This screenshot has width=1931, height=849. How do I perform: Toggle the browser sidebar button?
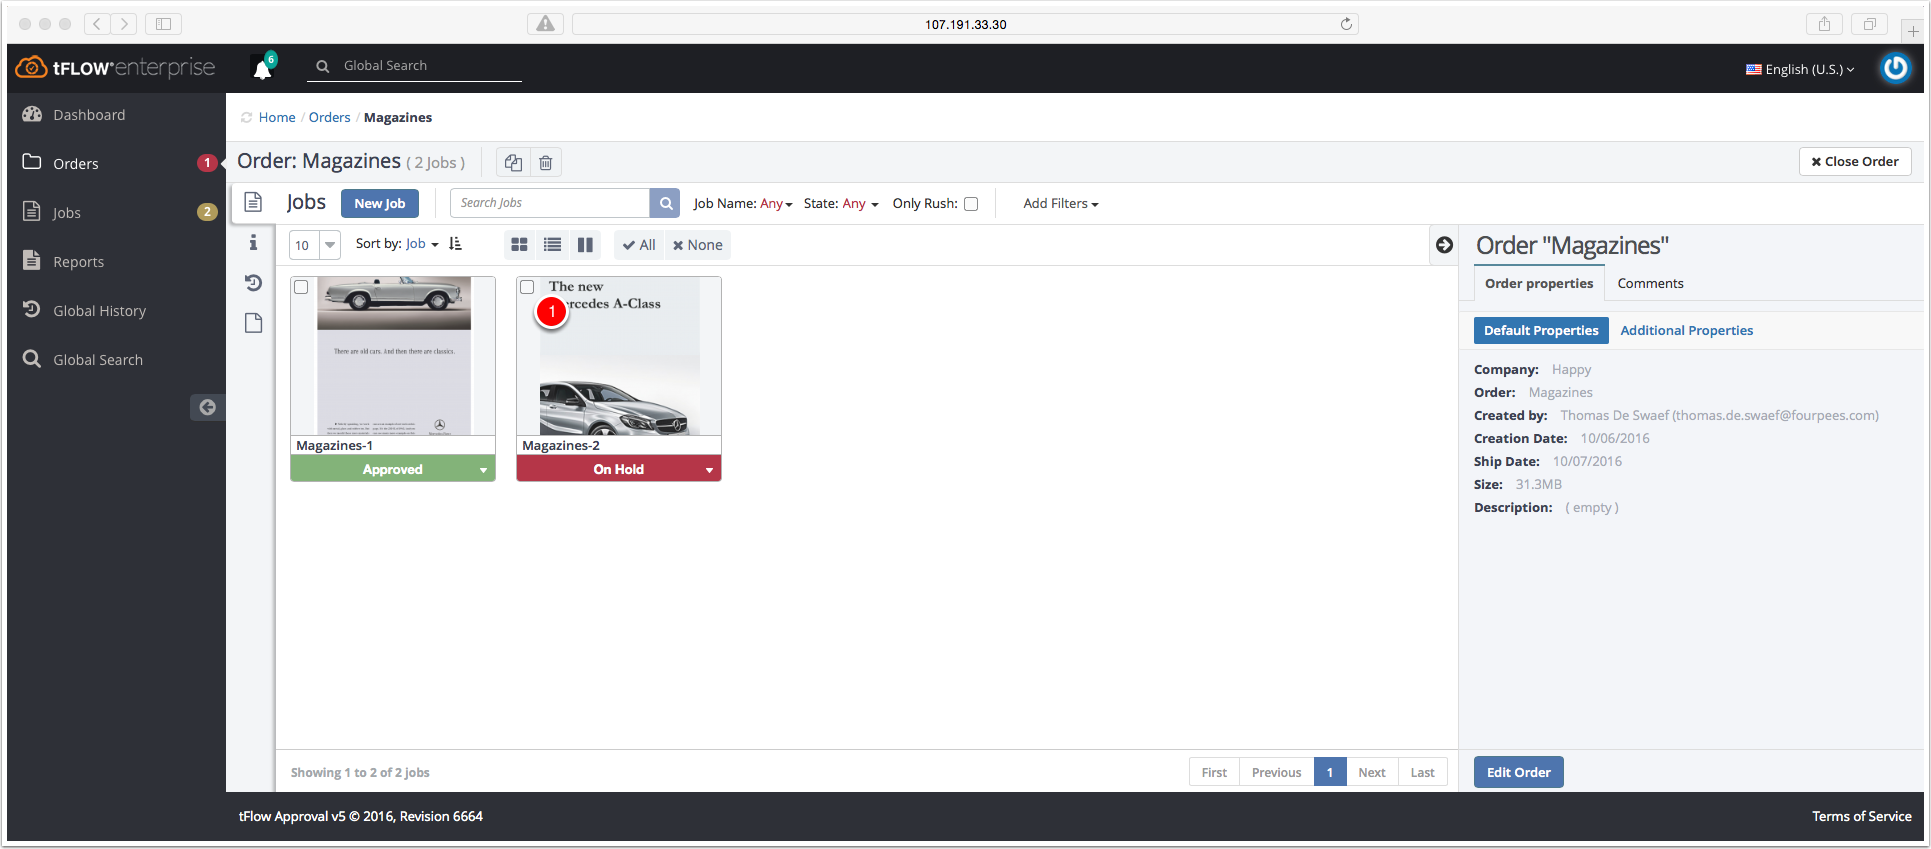point(163,24)
